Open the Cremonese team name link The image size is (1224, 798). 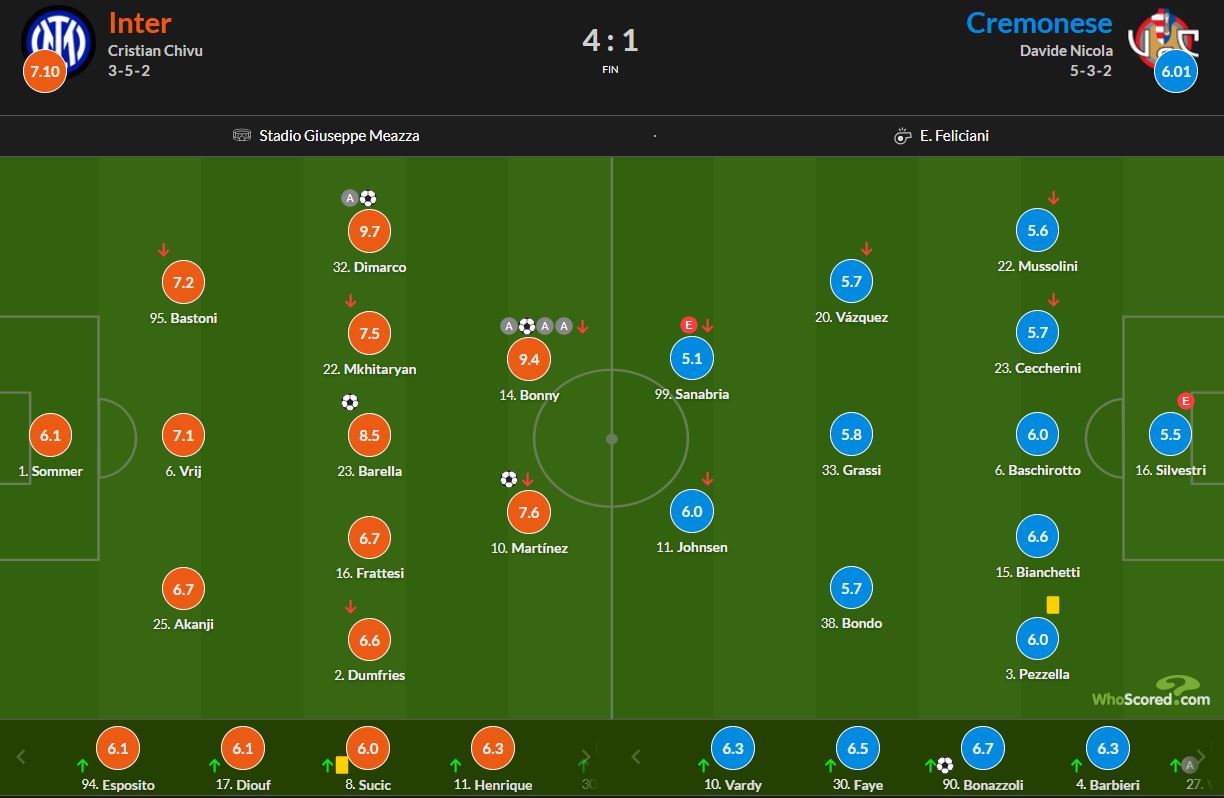(x=1039, y=23)
